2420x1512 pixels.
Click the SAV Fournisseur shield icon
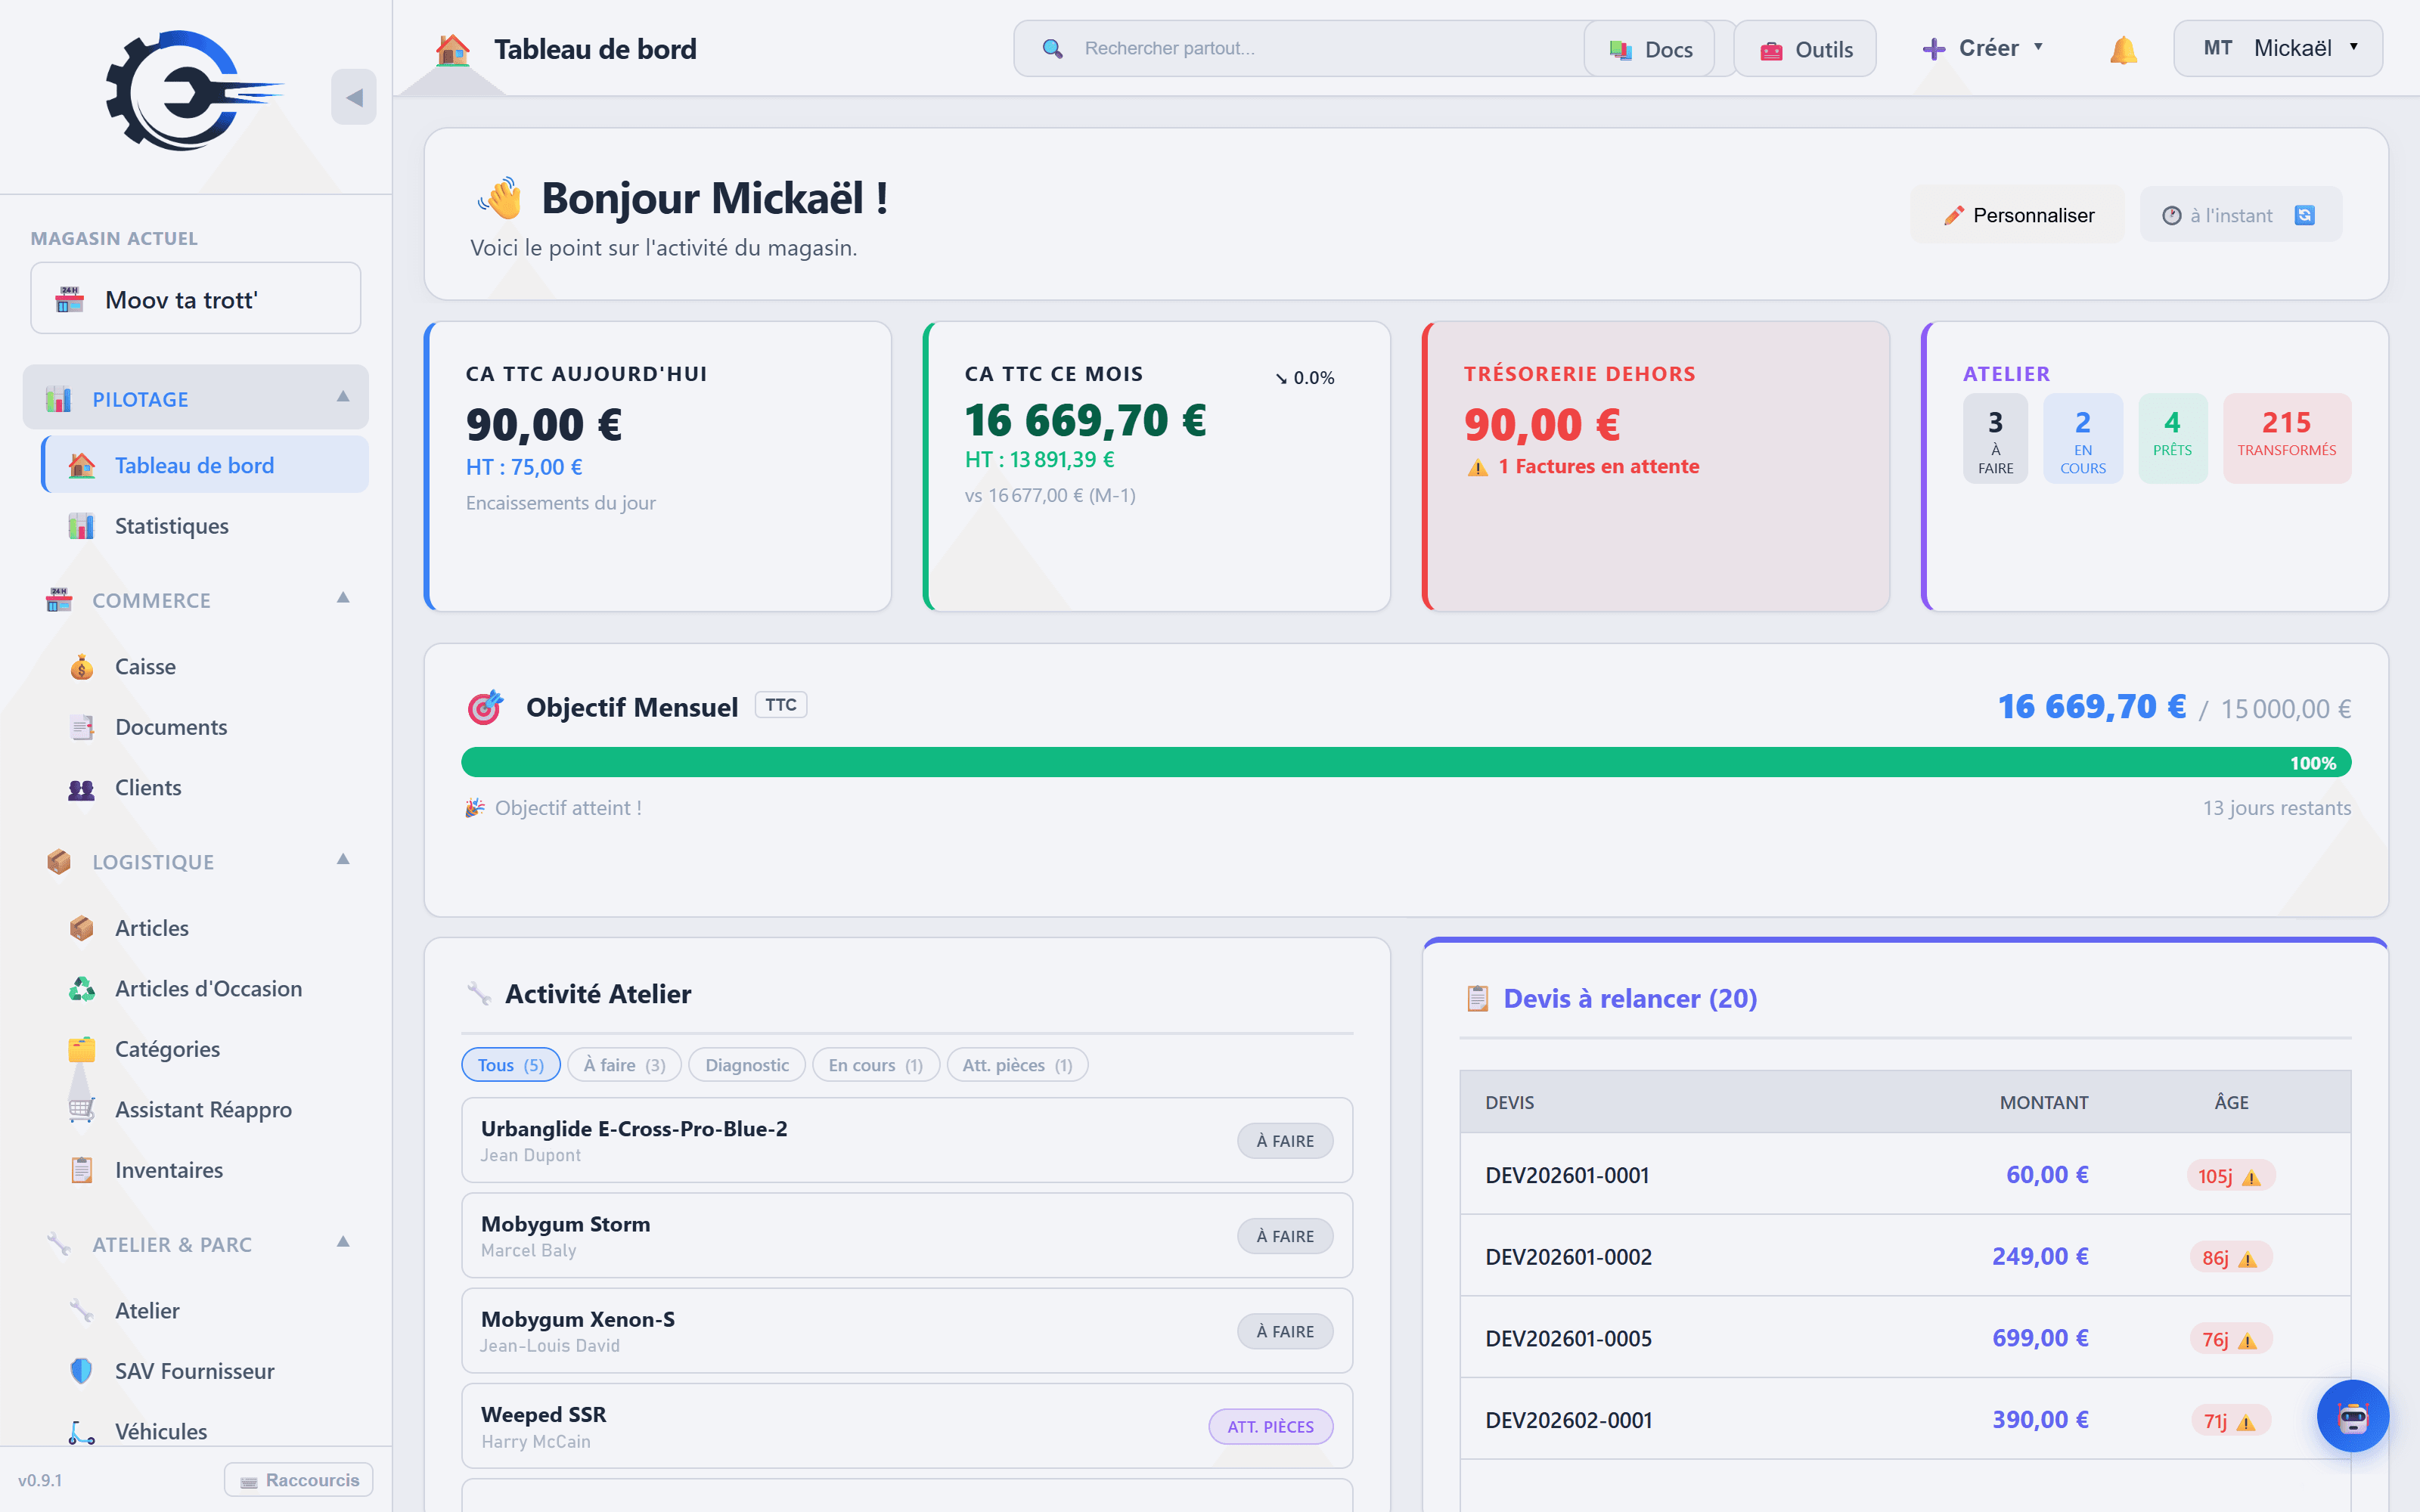[x=82, y=1371]
